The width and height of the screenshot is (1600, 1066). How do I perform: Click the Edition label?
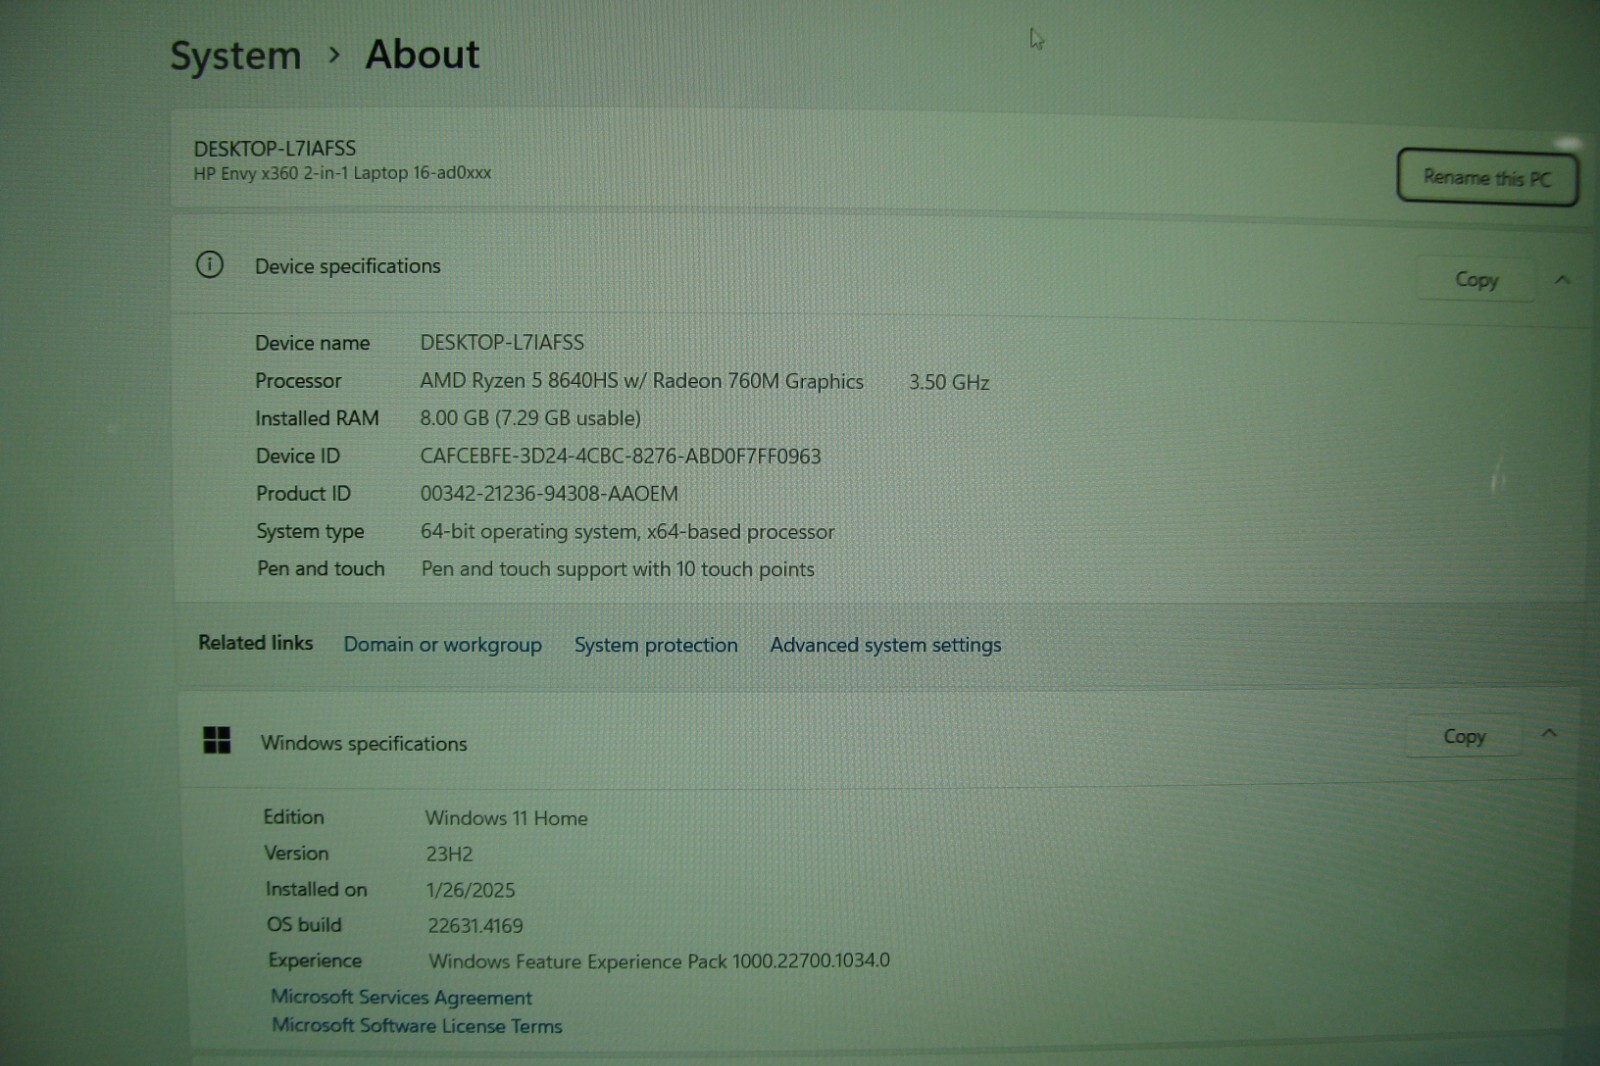pyautogui.click(x=293, y=817)
